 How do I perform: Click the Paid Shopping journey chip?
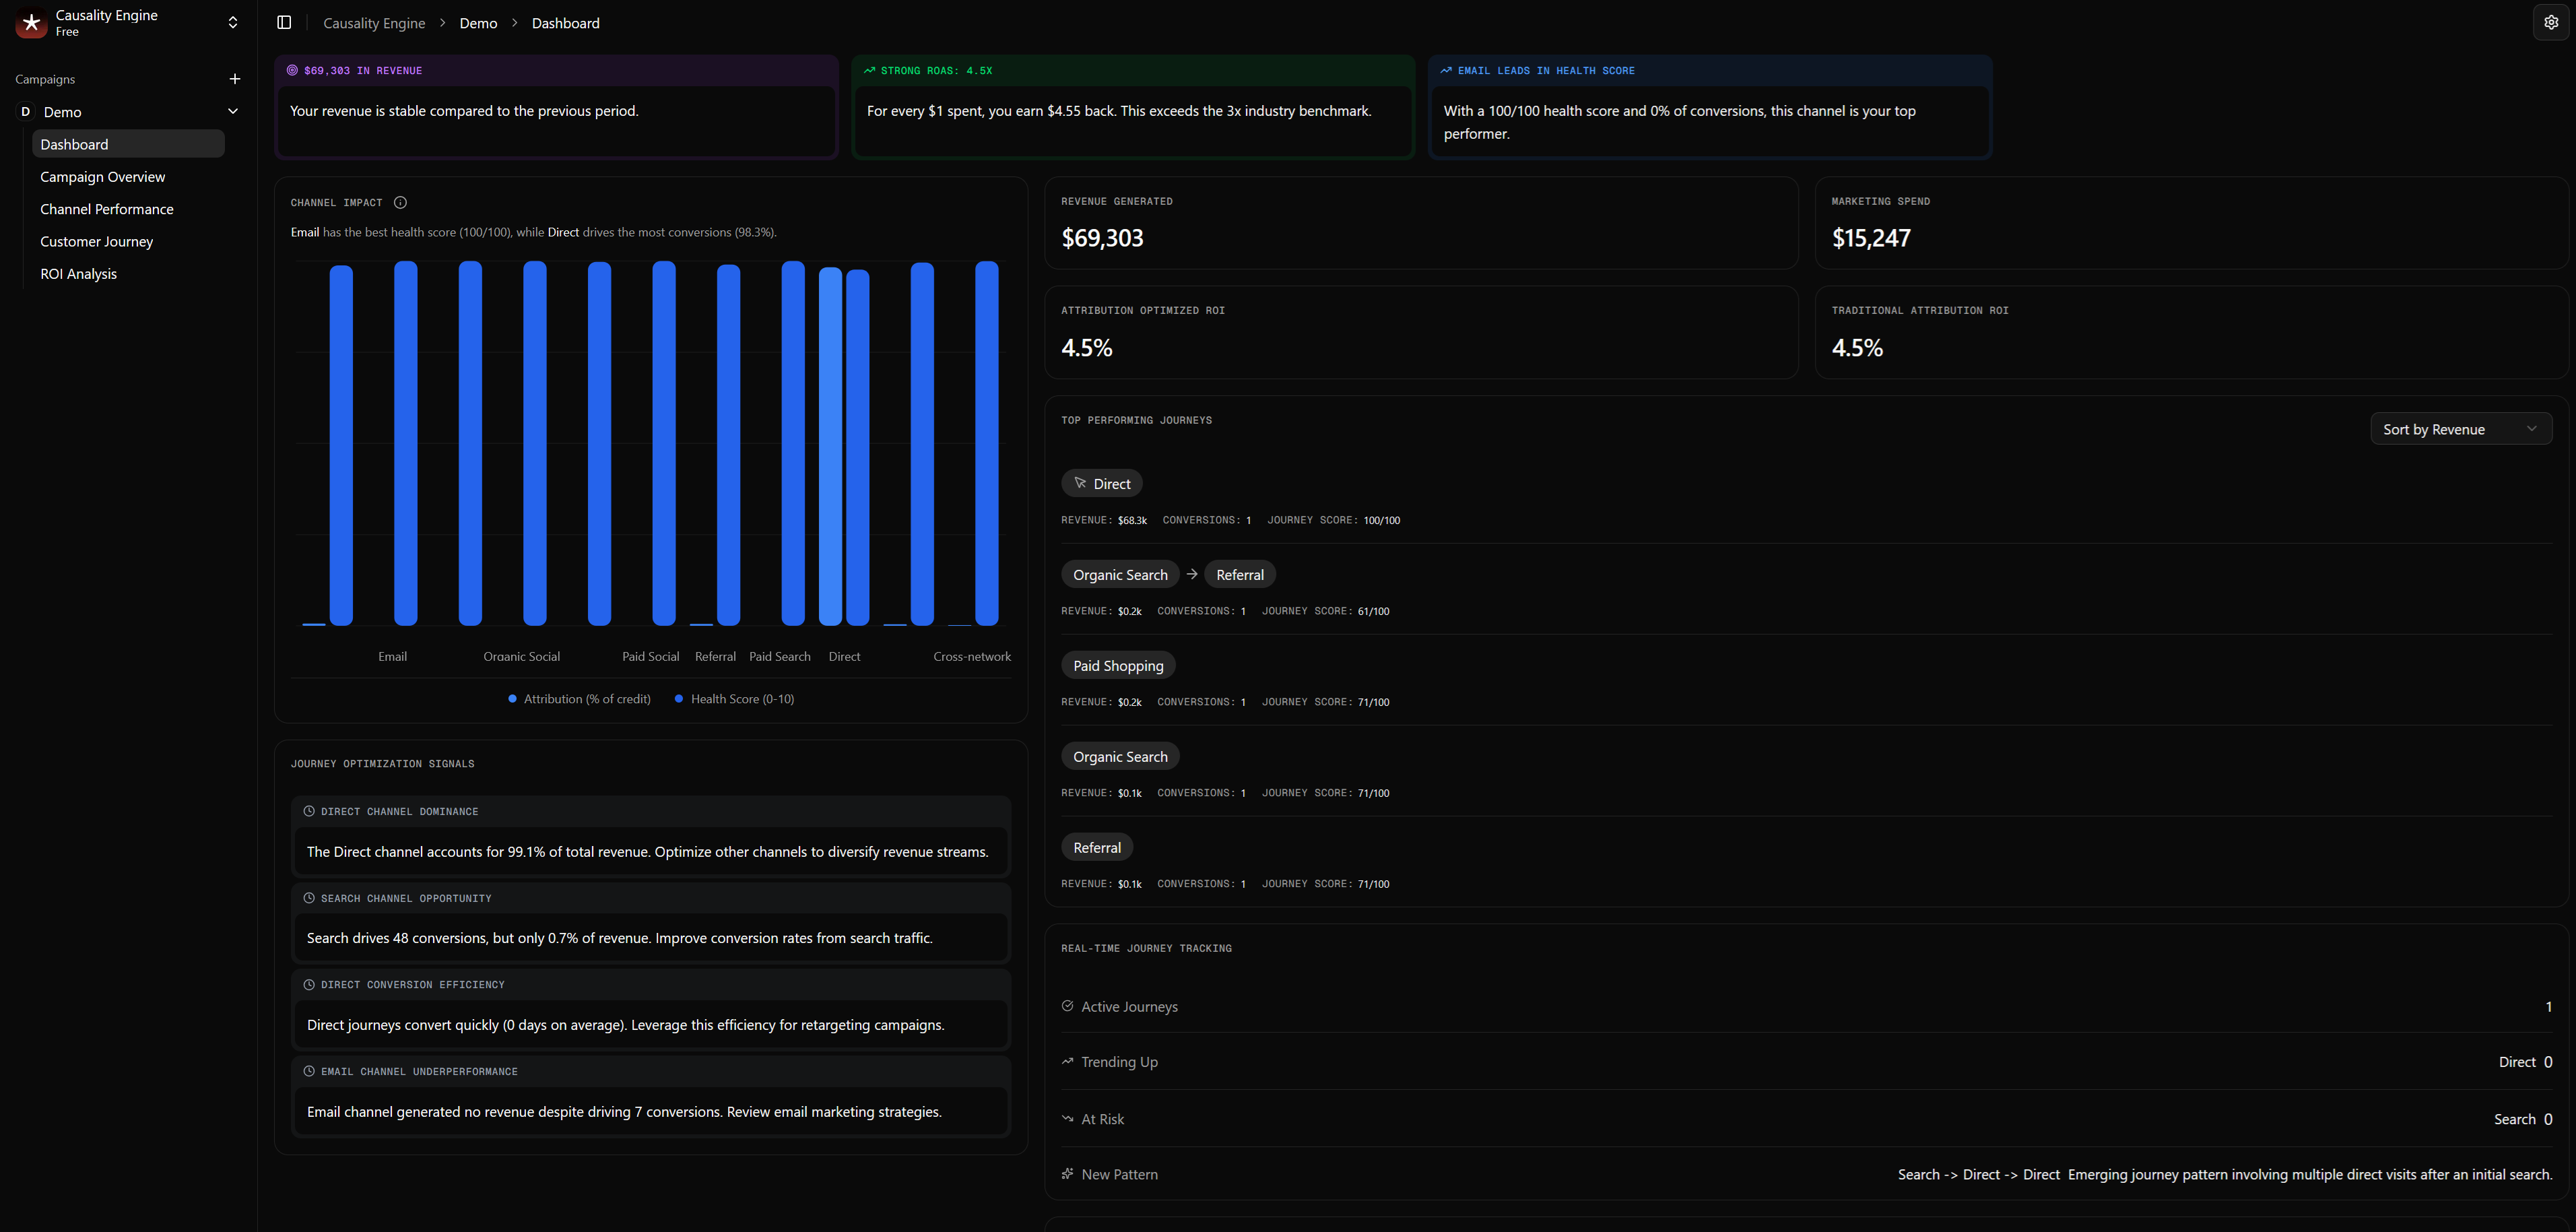[1118, 666]
